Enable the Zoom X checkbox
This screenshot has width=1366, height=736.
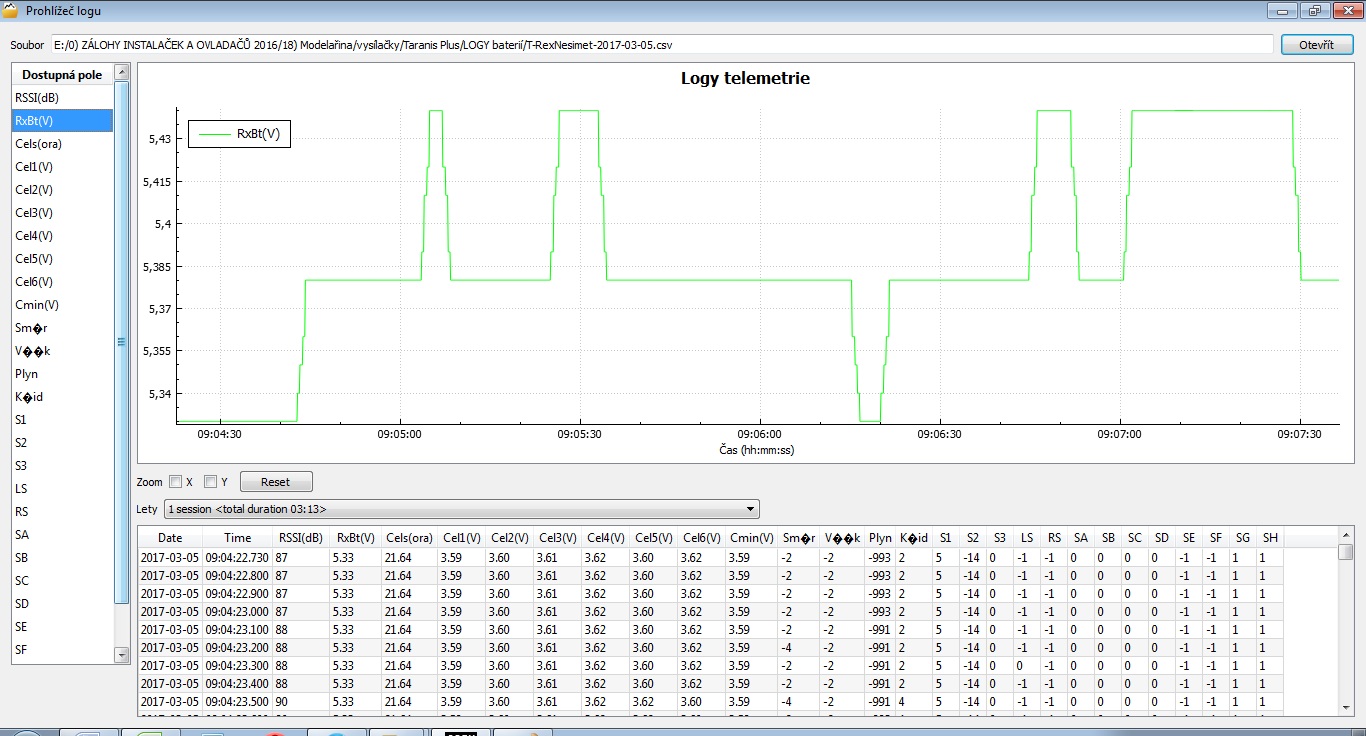pyautogui.click(x=176, y=482)
